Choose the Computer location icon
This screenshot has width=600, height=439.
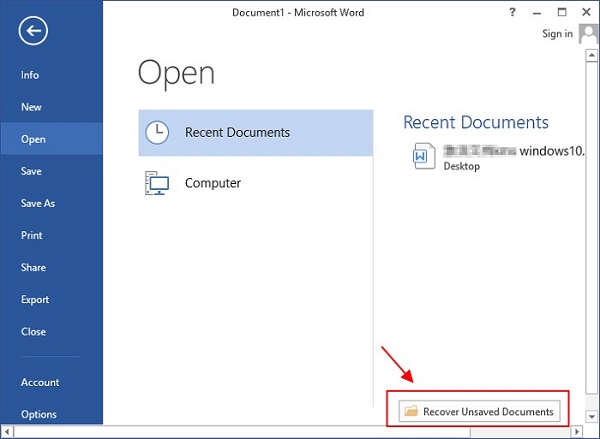tap(157, 183)
